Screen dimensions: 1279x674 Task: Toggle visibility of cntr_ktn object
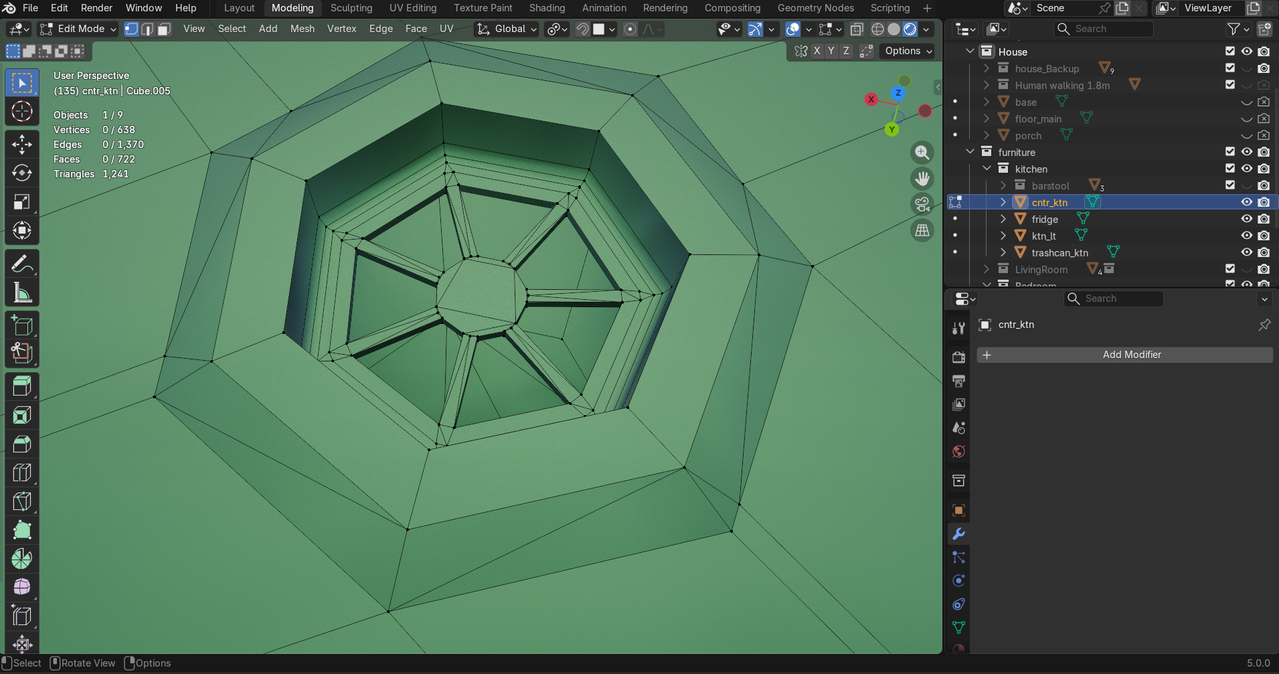(x=1246, y=202)
